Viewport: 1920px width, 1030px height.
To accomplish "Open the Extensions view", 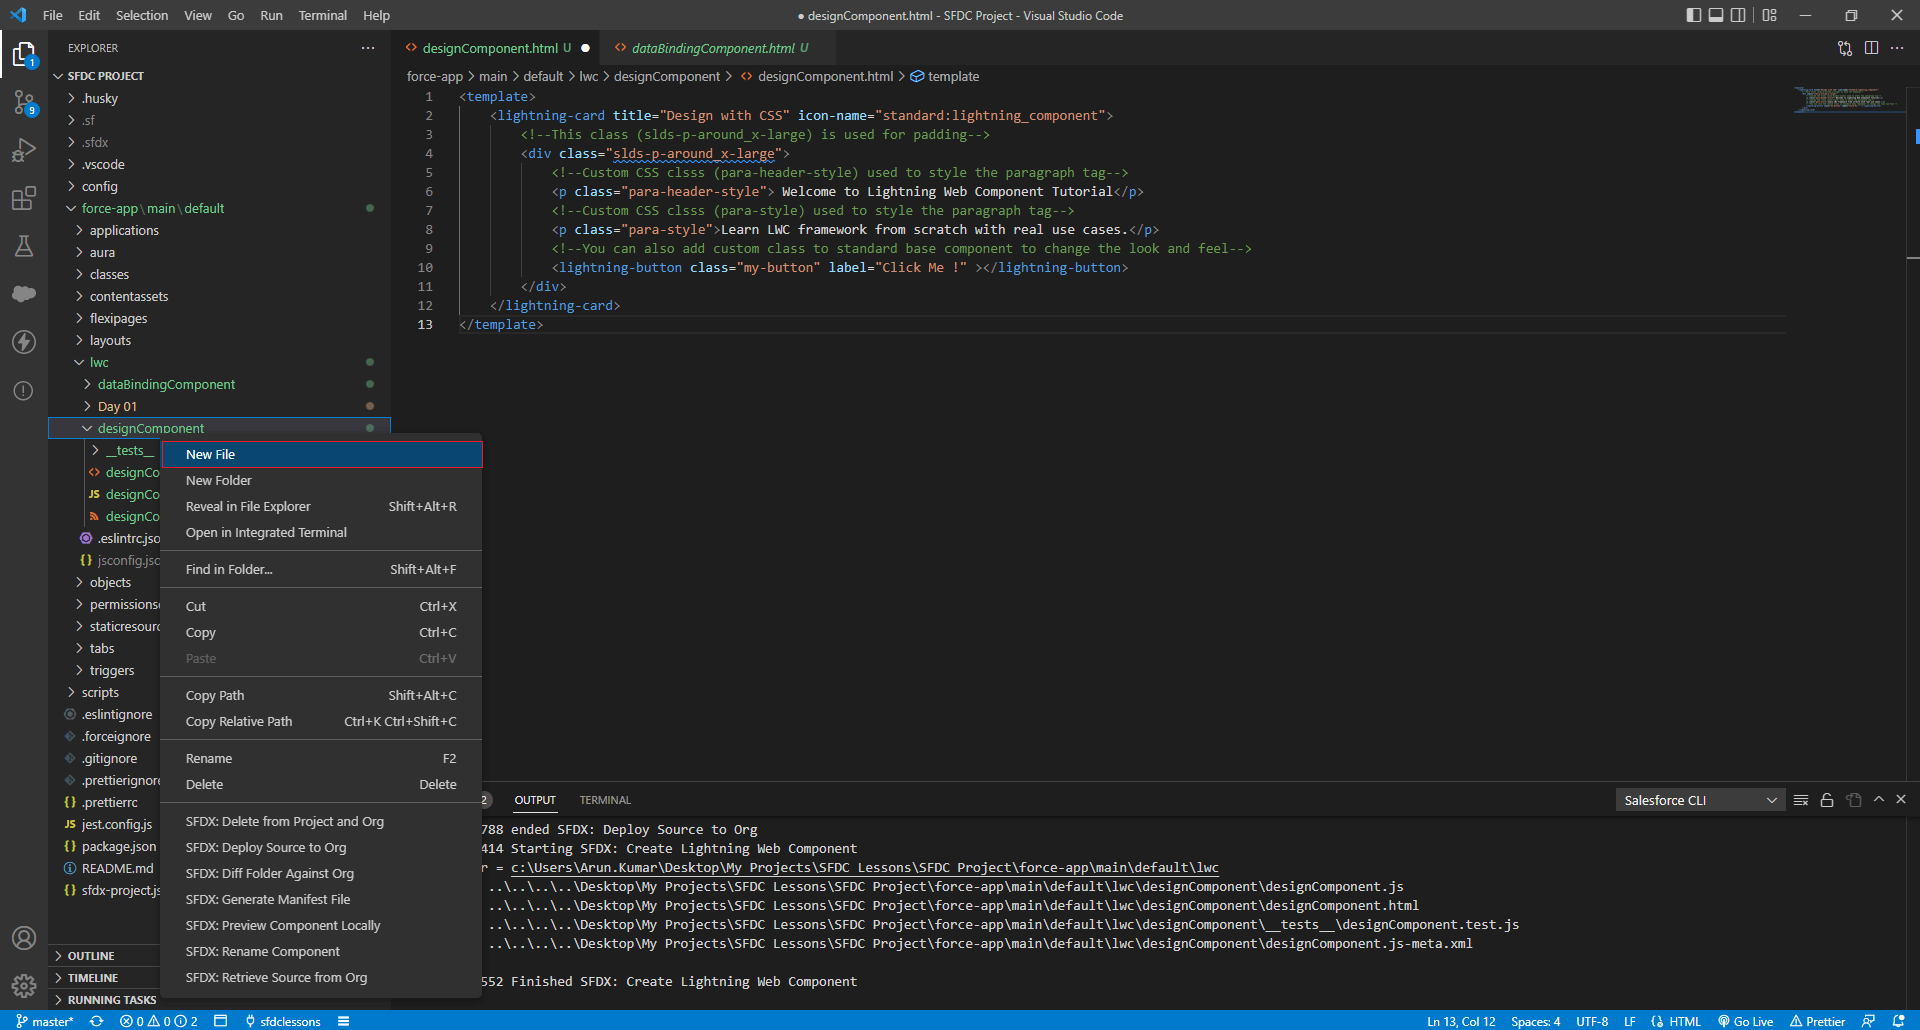I will [24, 198].
